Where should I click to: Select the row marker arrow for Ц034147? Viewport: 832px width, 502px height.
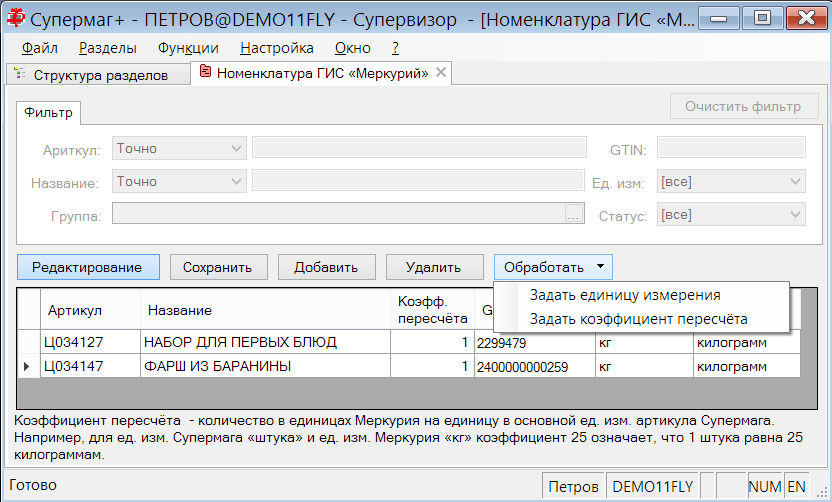tap(27, 366)
